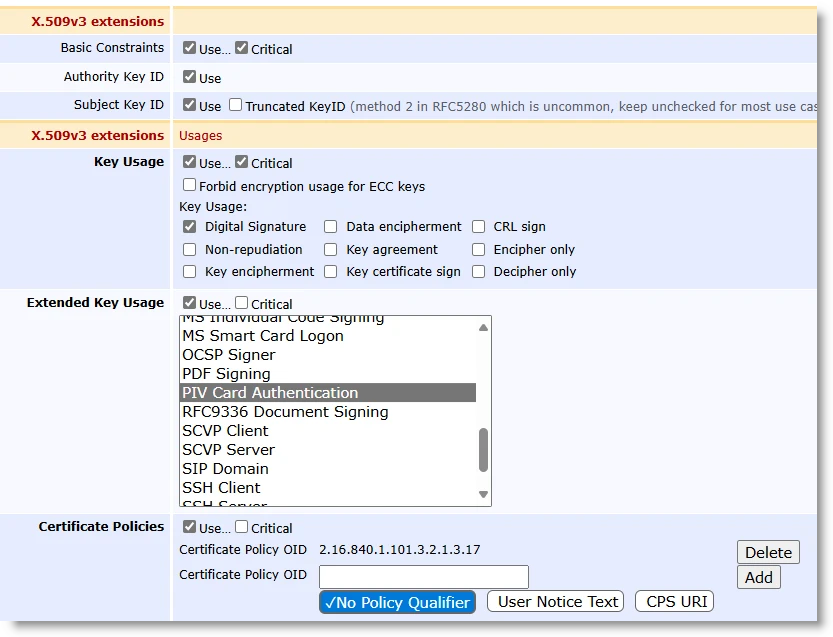The height and width of the screenshot is (637, 833).
Task: Focus the Certificate Policy OID input
Action: point(424,576)
